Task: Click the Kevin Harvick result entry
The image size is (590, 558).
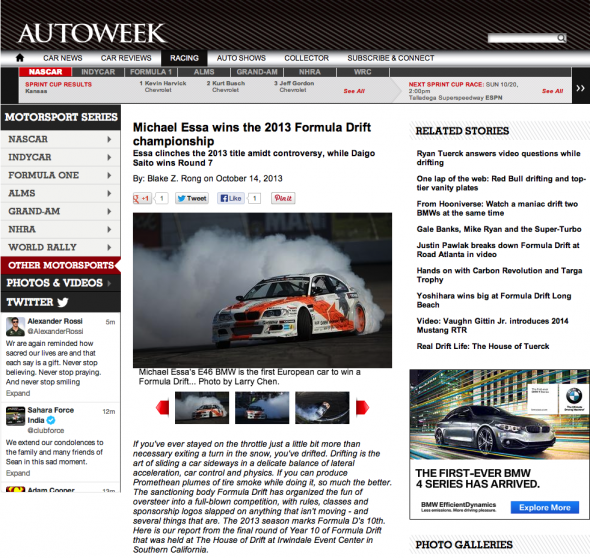Action: click(163, 87)
